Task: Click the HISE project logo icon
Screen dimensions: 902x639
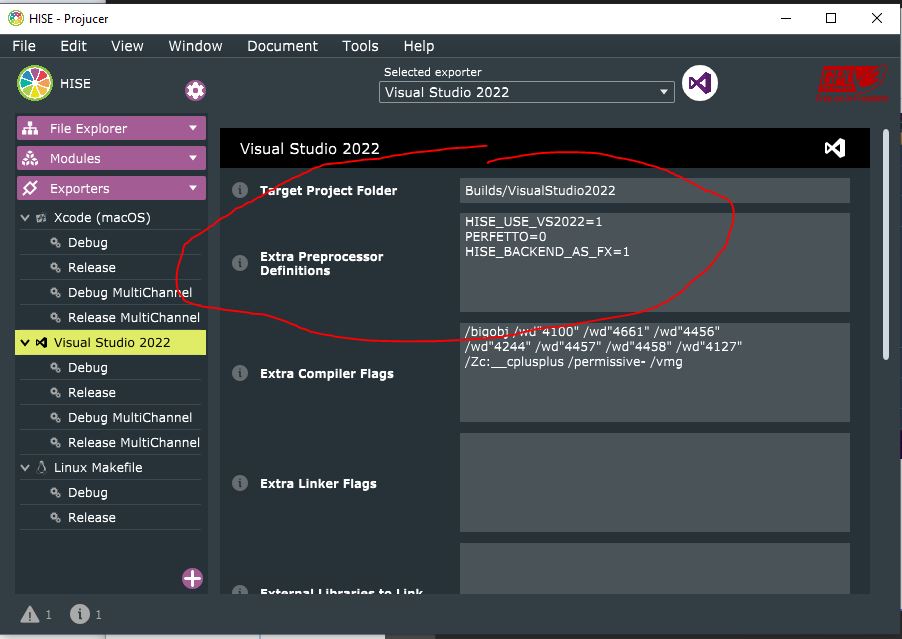Action: click(35, 83)
